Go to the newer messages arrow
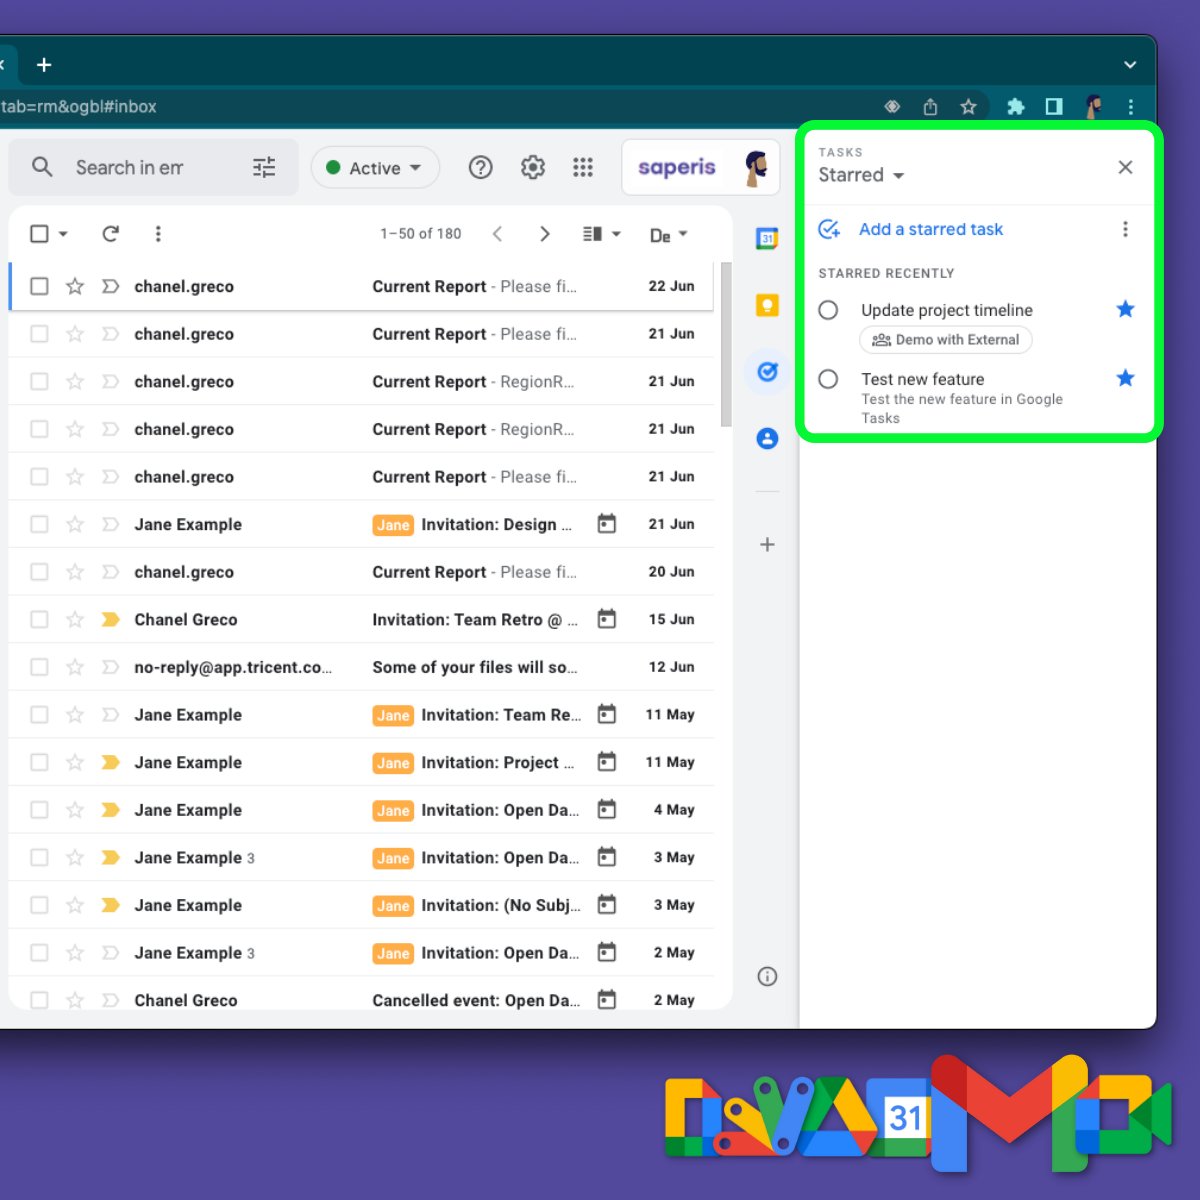The height and width of the screenshot is (1200, 1200). (x=497, y=233)
